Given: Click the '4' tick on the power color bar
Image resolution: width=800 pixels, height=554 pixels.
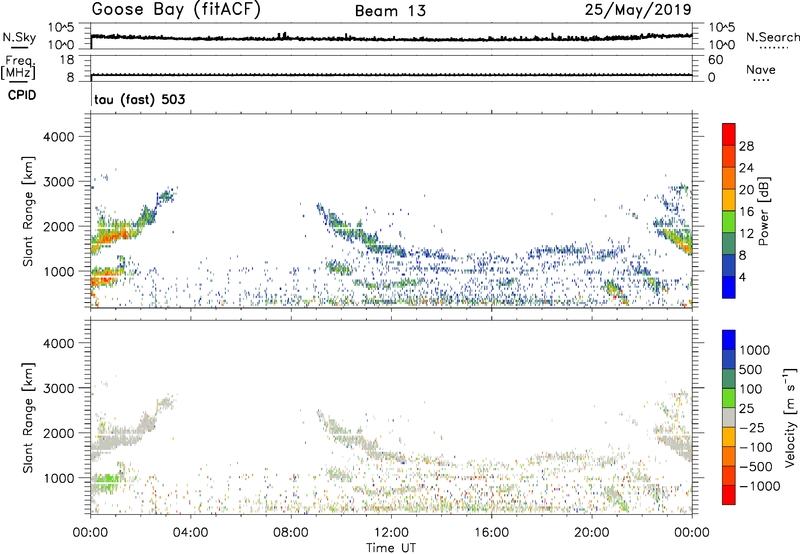Looking at the screenshot, I should 742,277.
